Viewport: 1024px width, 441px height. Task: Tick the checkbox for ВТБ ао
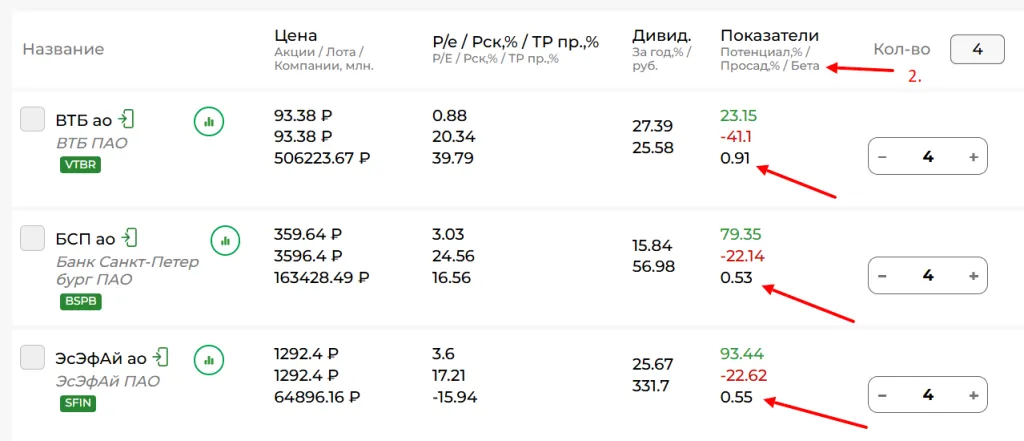(33, 119)
